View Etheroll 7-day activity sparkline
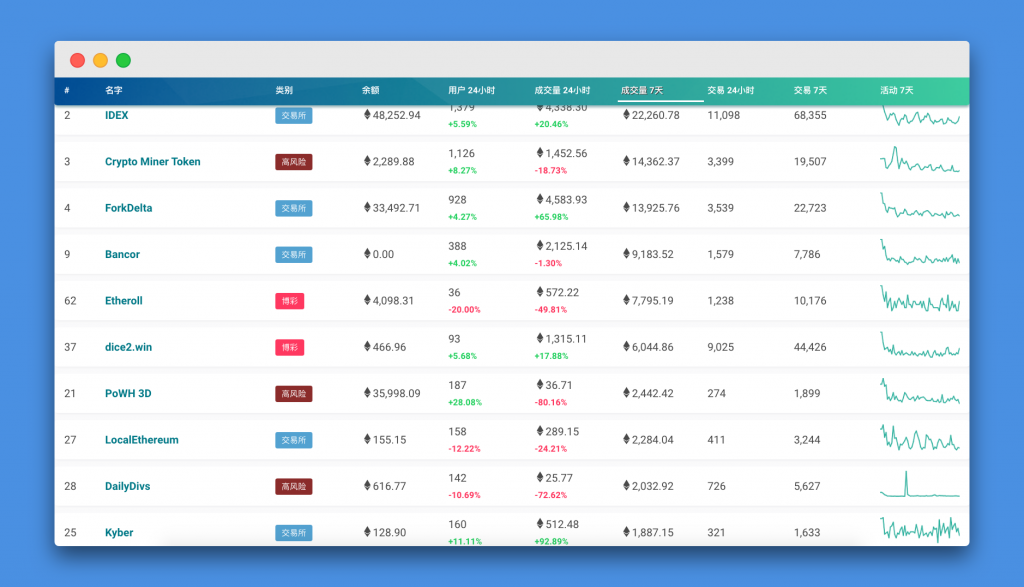The width and height of the screenshot is (1024, 587). 920,299
